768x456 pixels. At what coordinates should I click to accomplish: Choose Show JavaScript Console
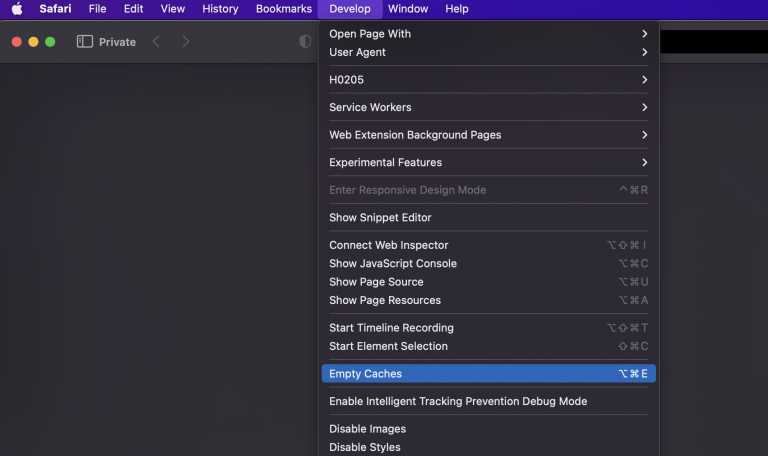[393, 264]
